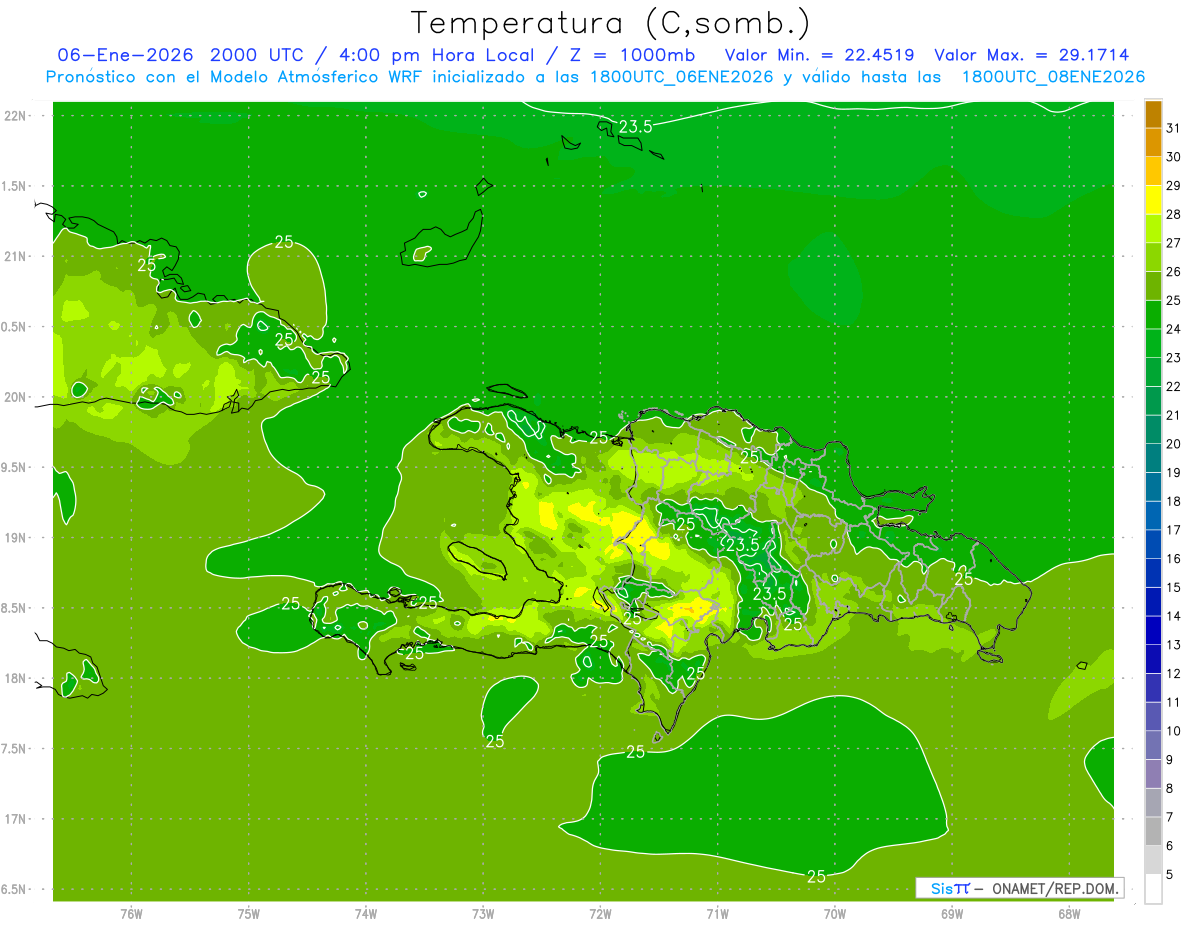Viewport: 1200px width, 927px height.
Task: Click the white legend swatch below 5
Action: (x=1153, y=888)
